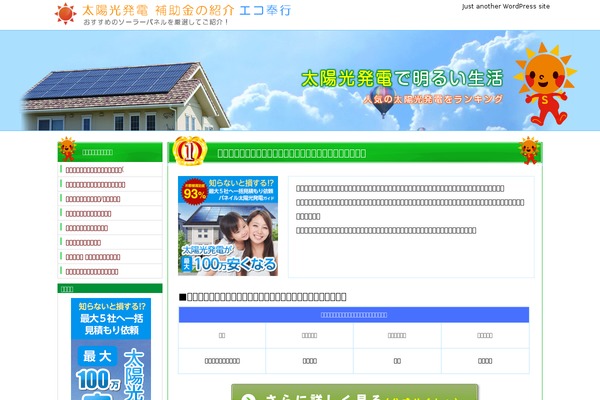
Task: Click the tagline おすすめのソーラーパネルを厳選してご紹介!
Action: coord(156,22)
